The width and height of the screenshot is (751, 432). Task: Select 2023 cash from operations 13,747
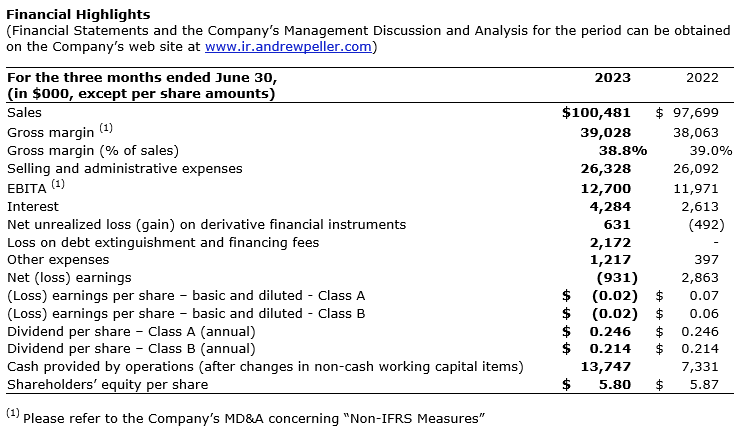tap(618, 368)
